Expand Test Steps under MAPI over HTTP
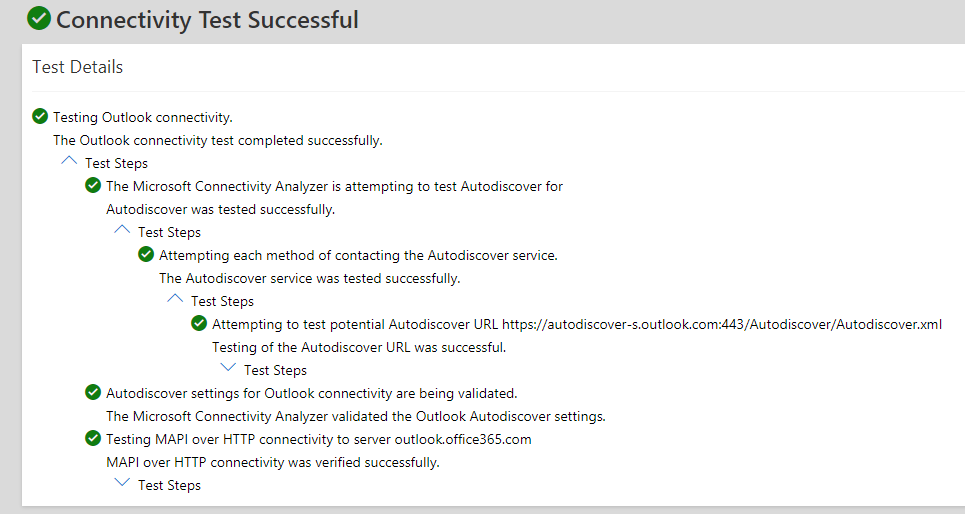The height and width of the screenshot is (514, 965). click(122, 483)
